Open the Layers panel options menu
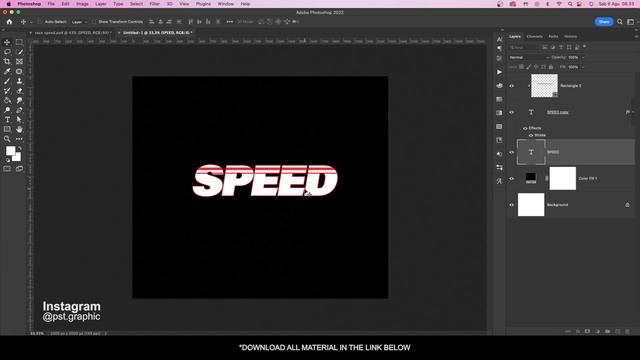The height and width of the screenshot is (360, 640). pyautogui.click(x=636, y=36)
